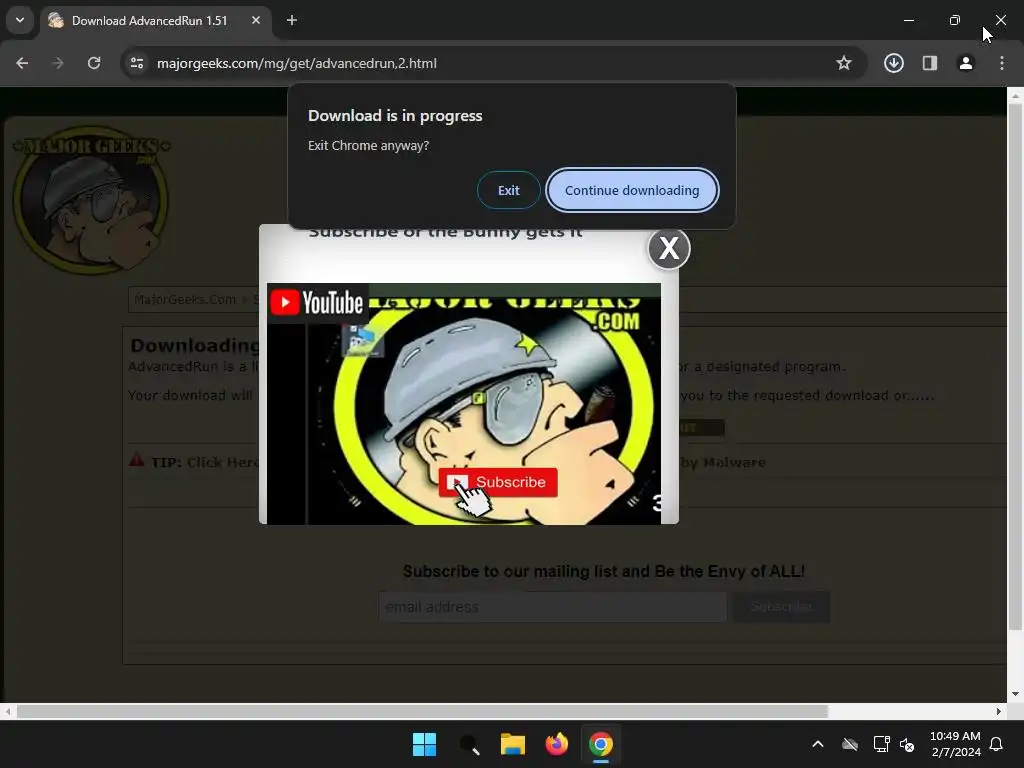This screenshot has height=768, width=1024.
Task: Open the notifications bell icon
Action: pos(997,744)
